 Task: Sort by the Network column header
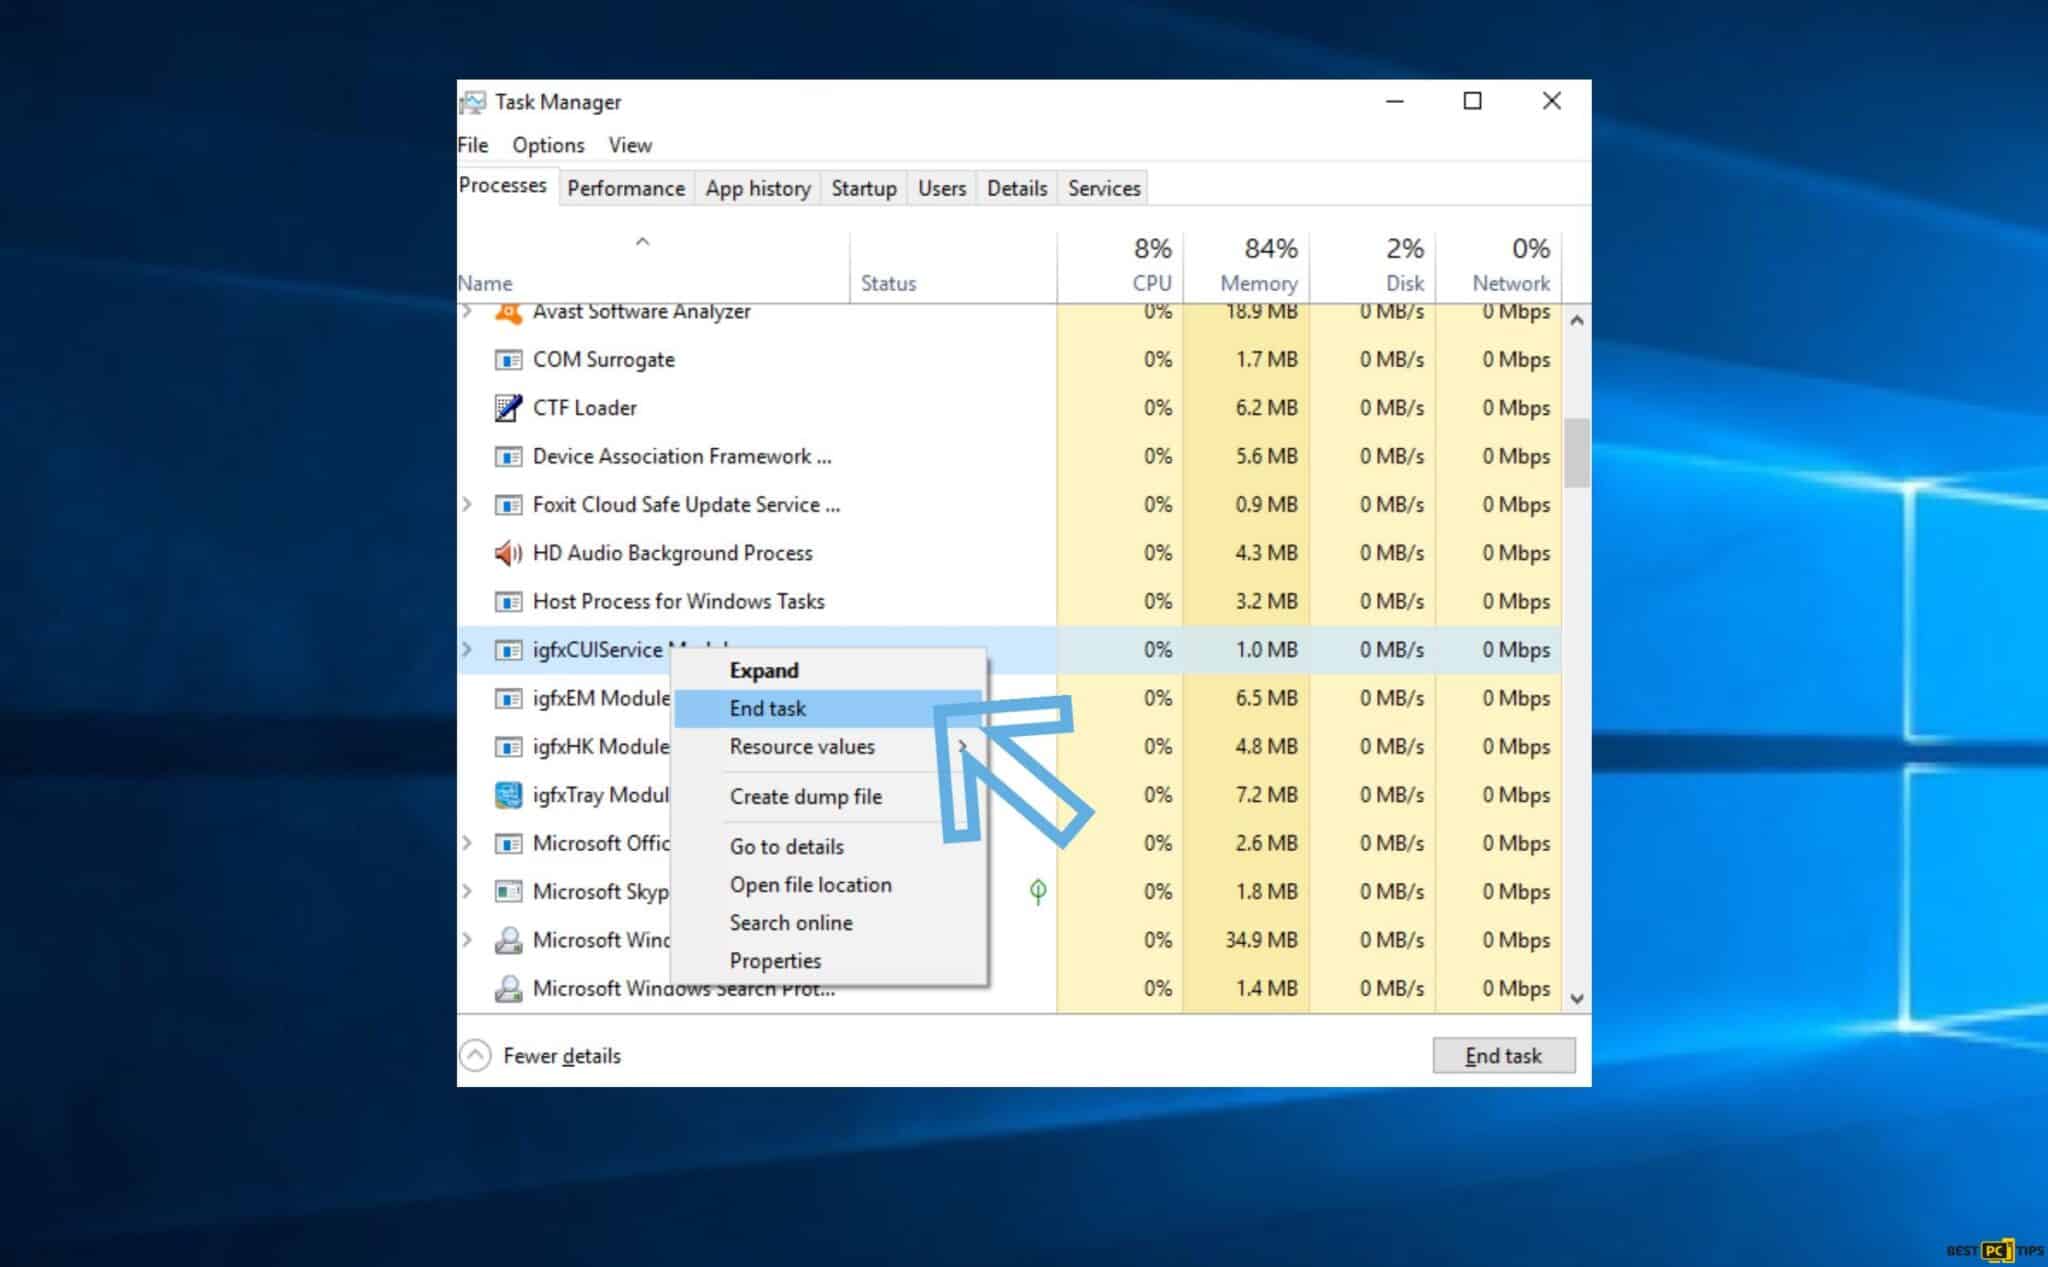[1499, 268]
